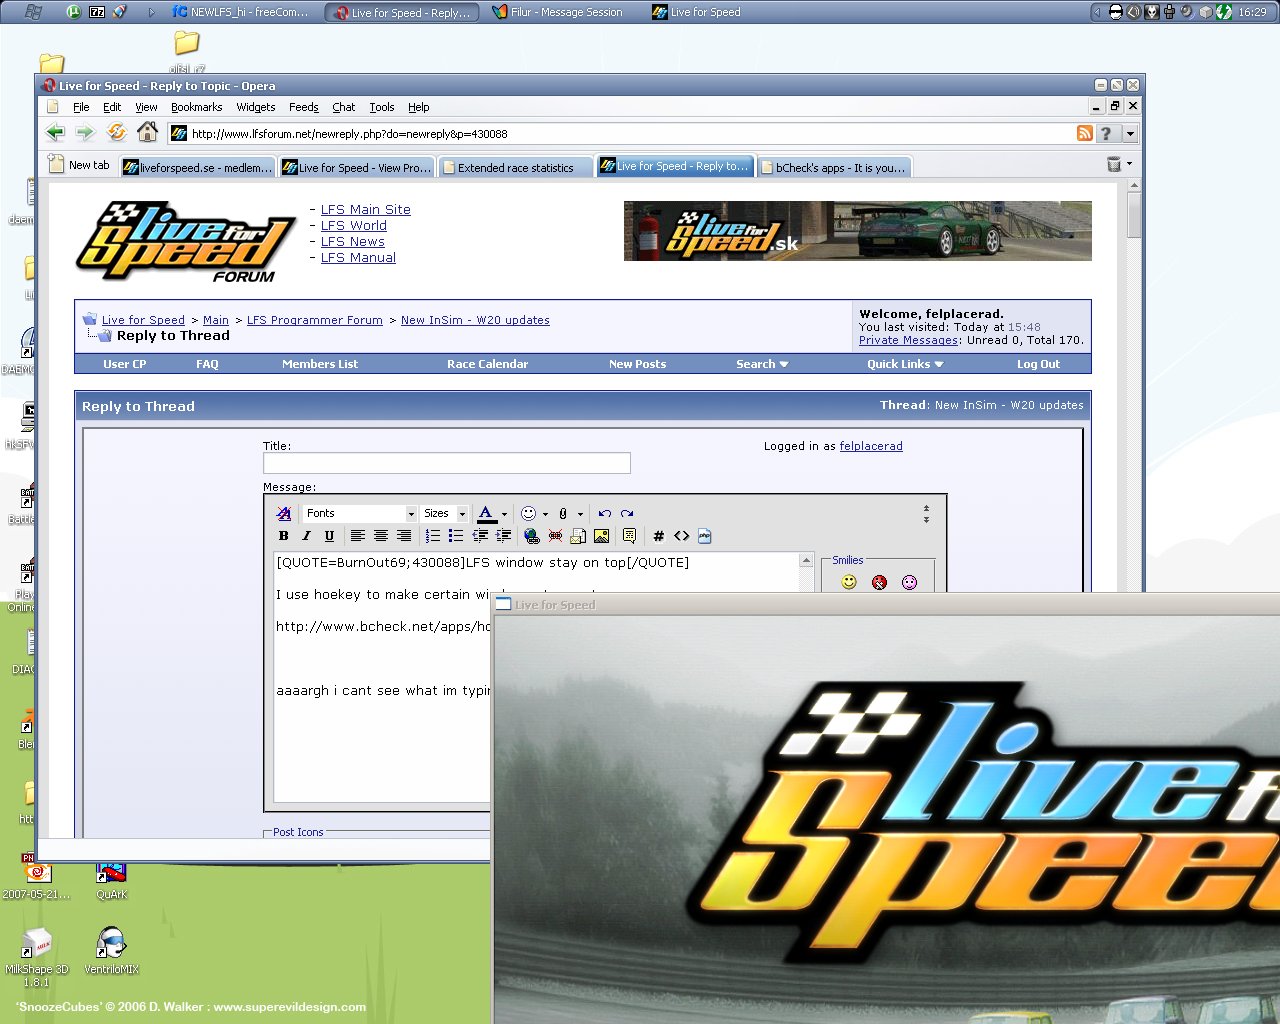This screenshot has height=1024, width=1280.
Task: Click the RSS feed icon in address bar
Action: tap(1084, 133)
